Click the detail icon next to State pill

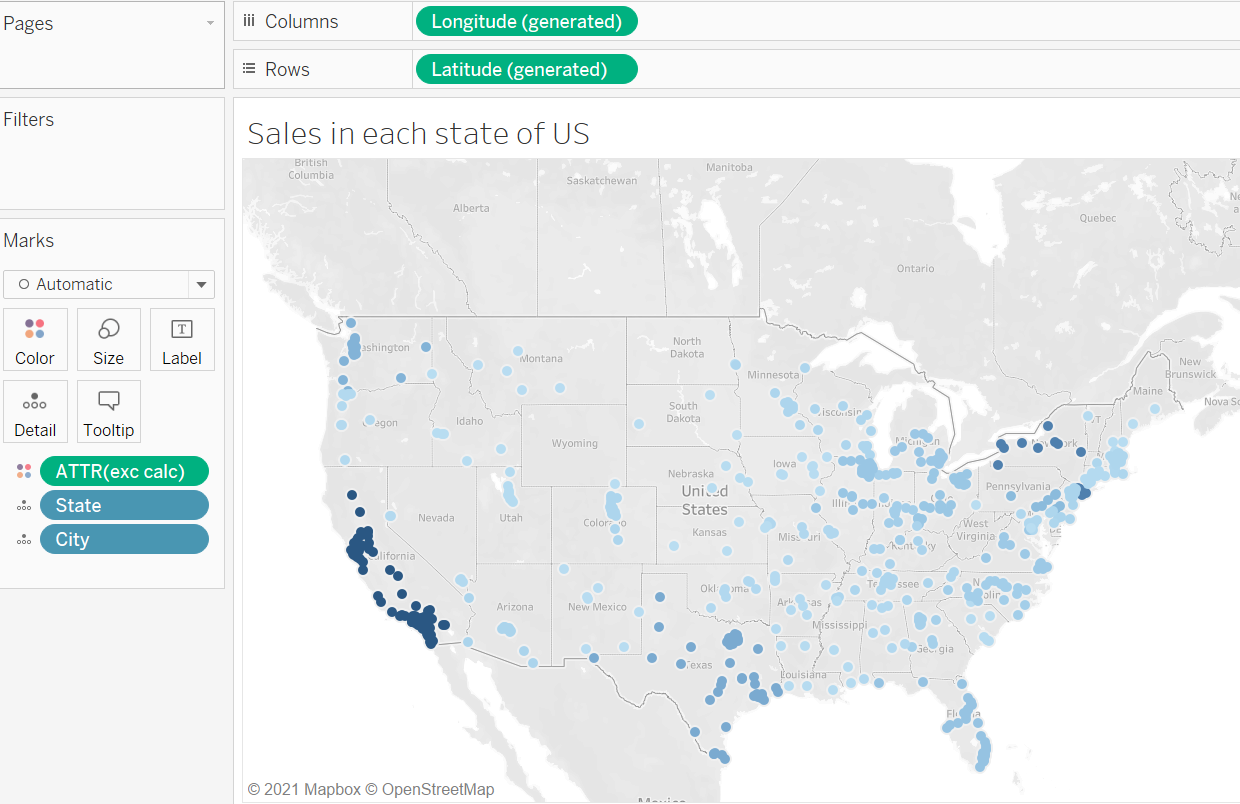point(24,506)
